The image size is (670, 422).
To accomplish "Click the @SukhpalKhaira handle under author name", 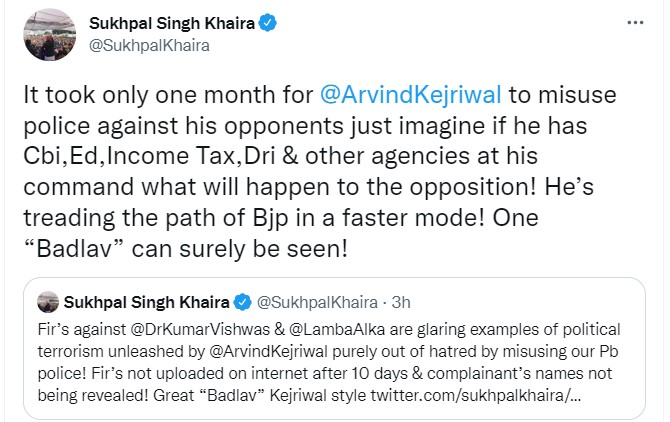I will (149, 45).
